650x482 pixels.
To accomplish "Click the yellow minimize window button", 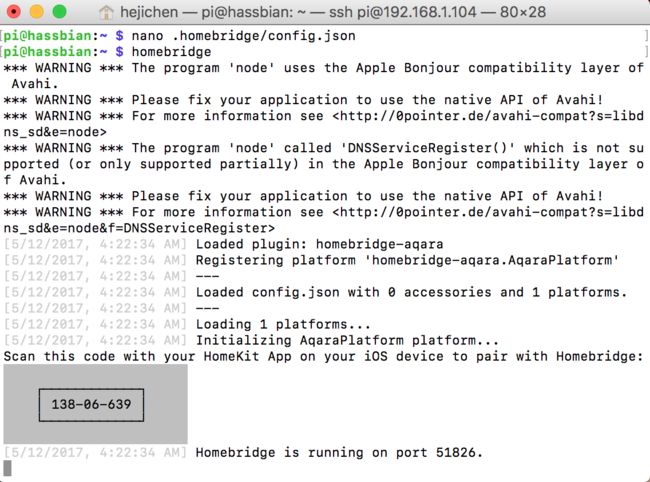I will 36,12.
